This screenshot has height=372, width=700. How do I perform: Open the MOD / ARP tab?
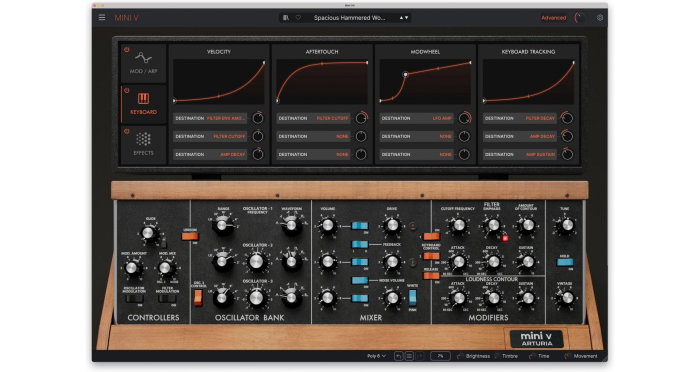[x=143, y=63]
